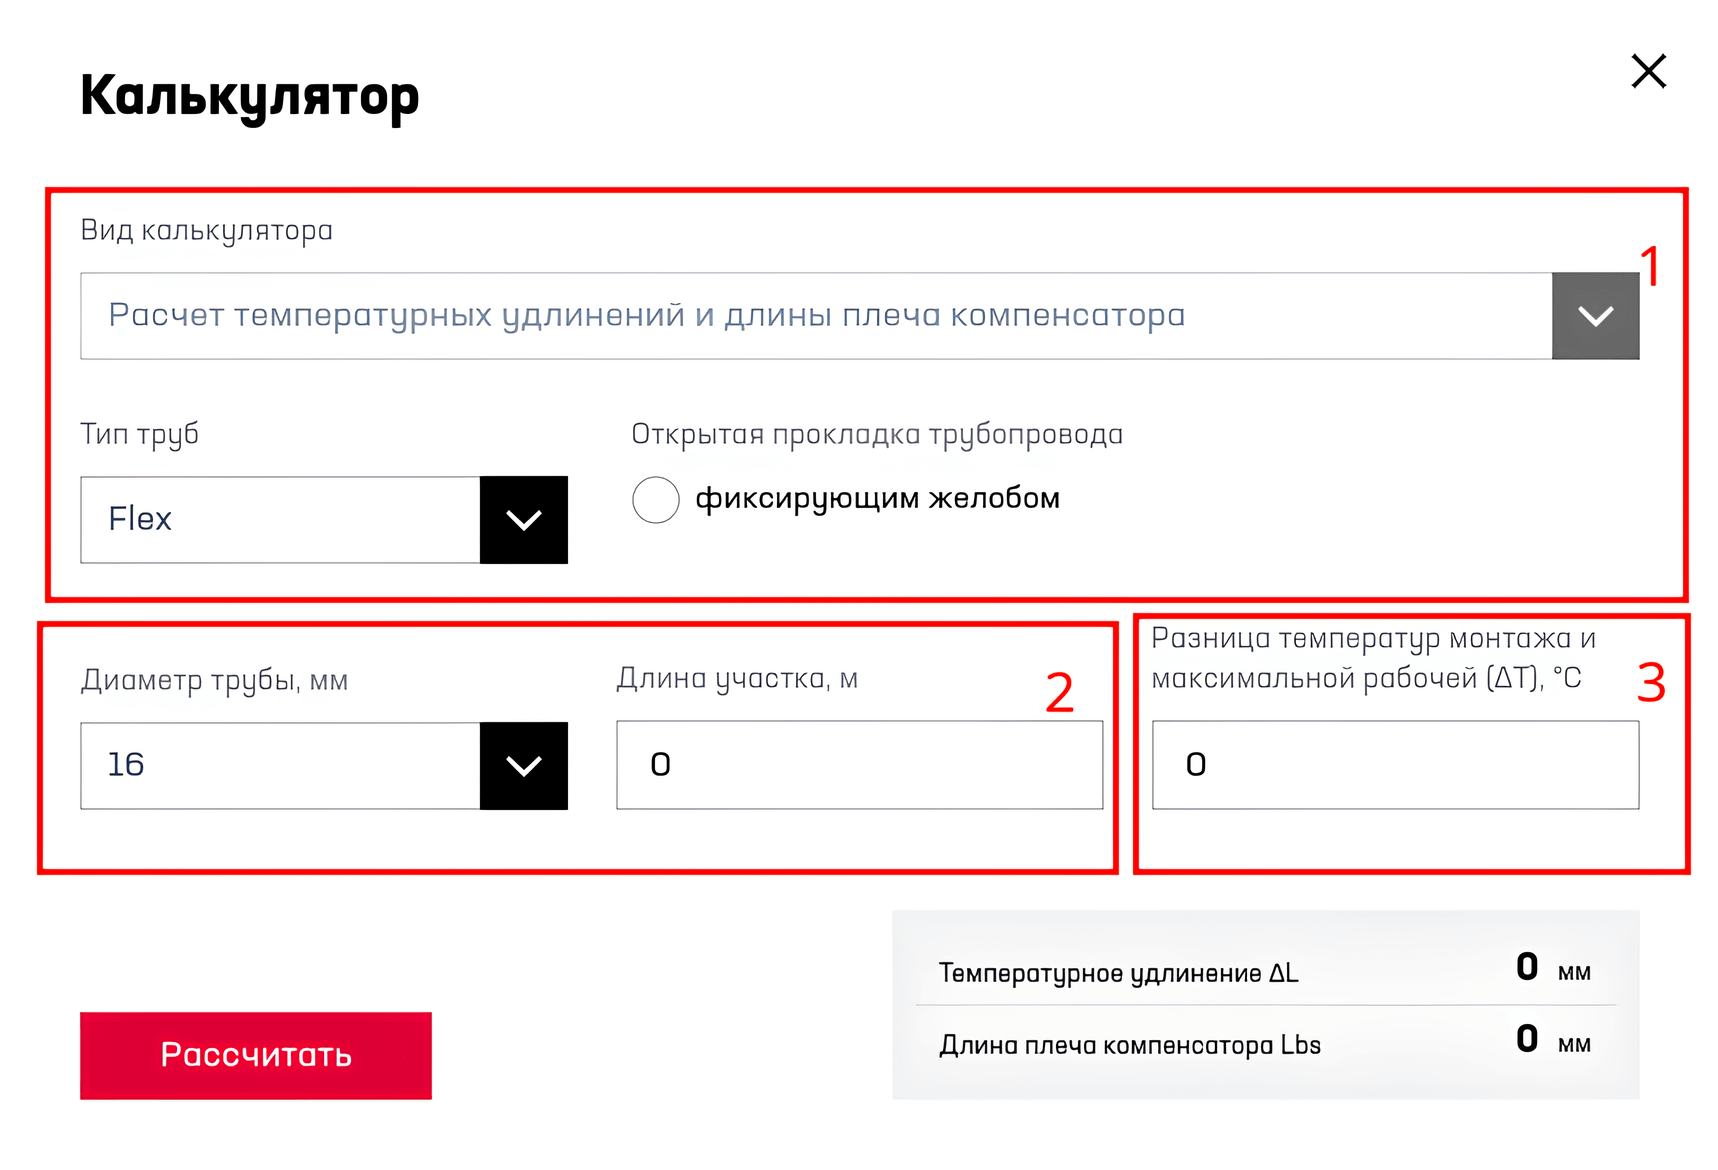Open the Диаметр трубы field showing 16
Screen dimensions: 1718x1170
281,766
